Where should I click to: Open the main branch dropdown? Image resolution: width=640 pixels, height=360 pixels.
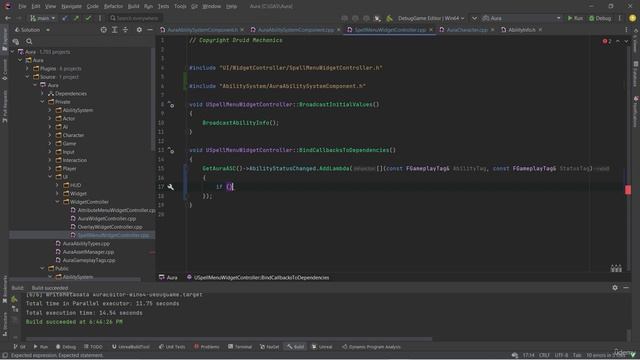[x=42, y=18]
